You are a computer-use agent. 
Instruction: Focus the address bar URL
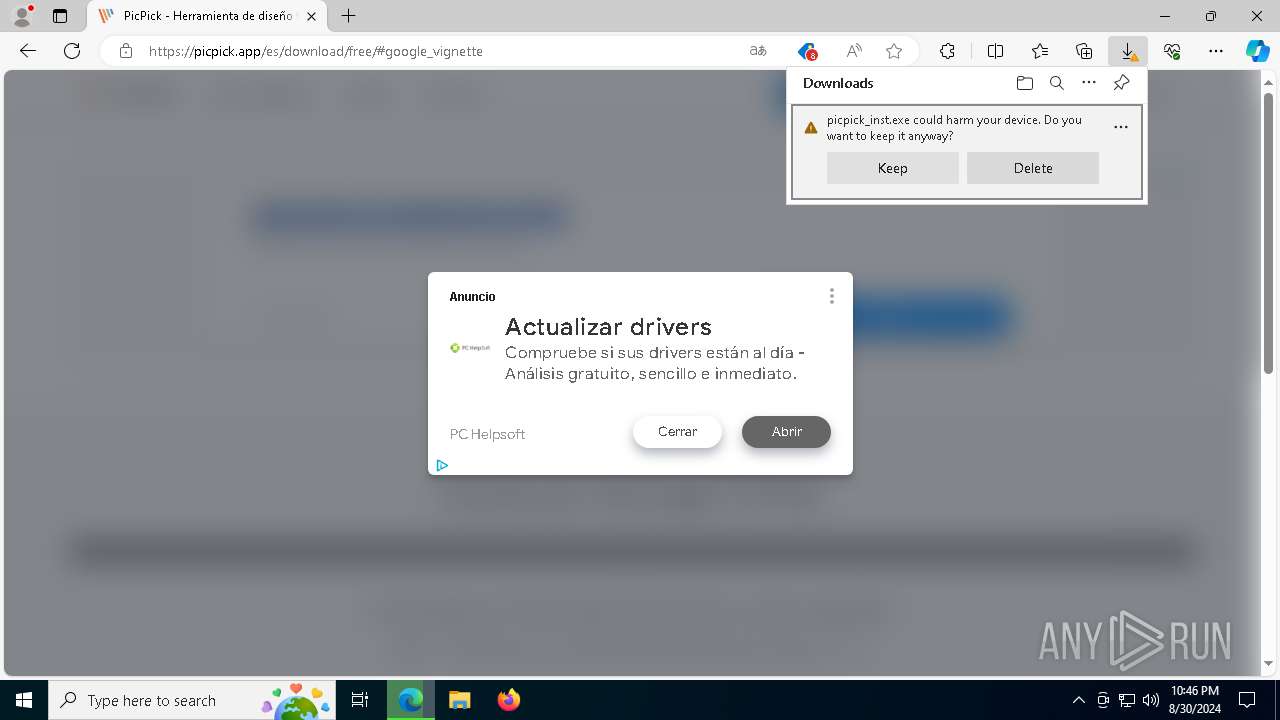coord(316,51)
